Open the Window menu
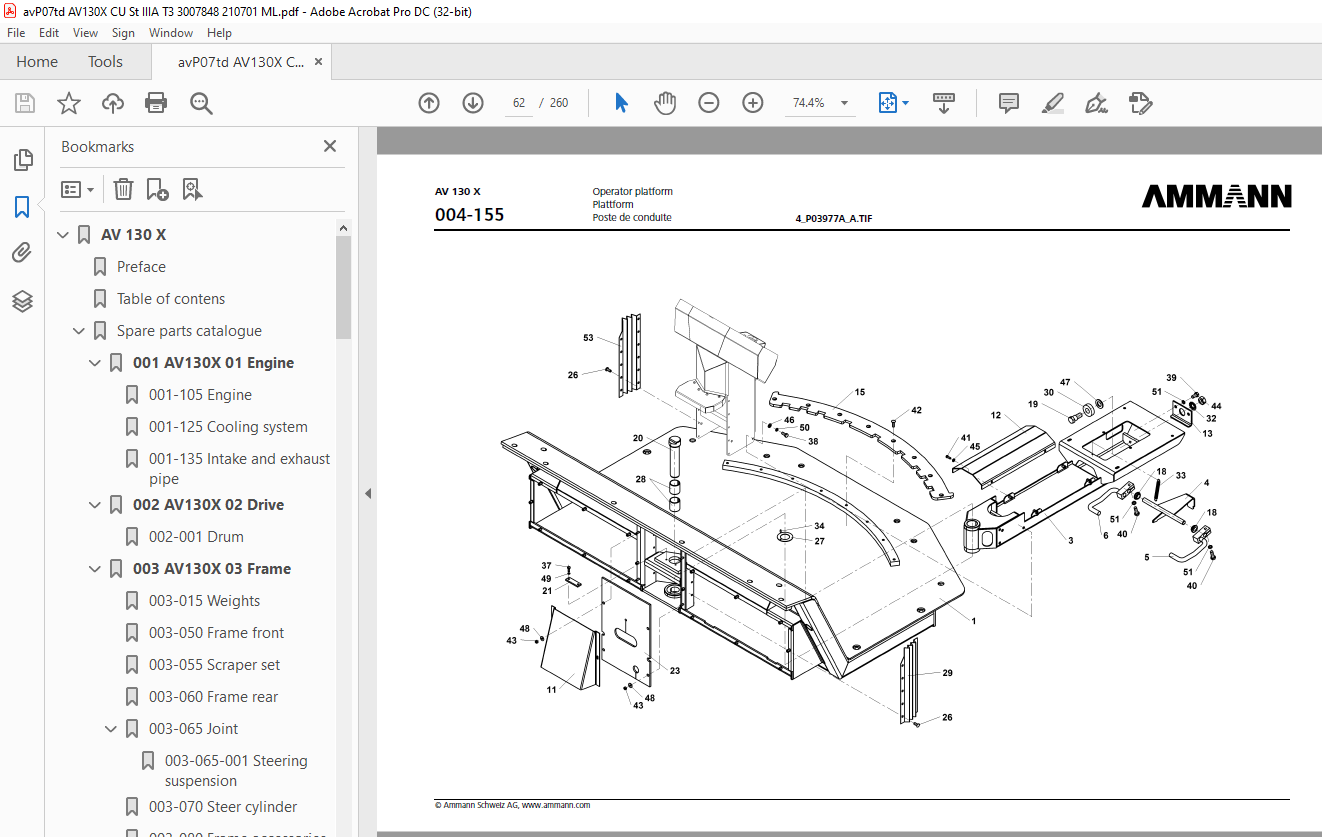This screenshot has height=837, width=1322. pyautogui.click(x=171, y=33)
